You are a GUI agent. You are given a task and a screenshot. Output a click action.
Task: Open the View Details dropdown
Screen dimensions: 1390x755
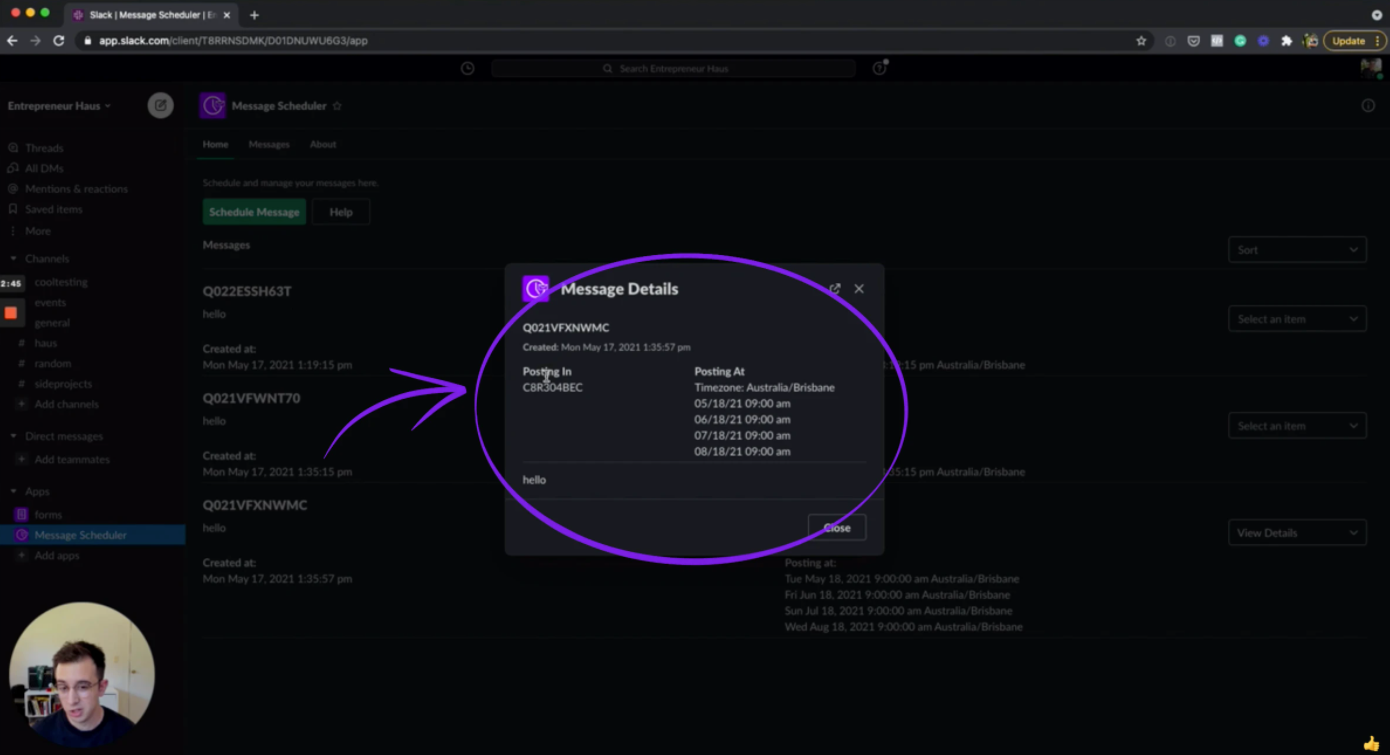click(x=1297, y=532)
